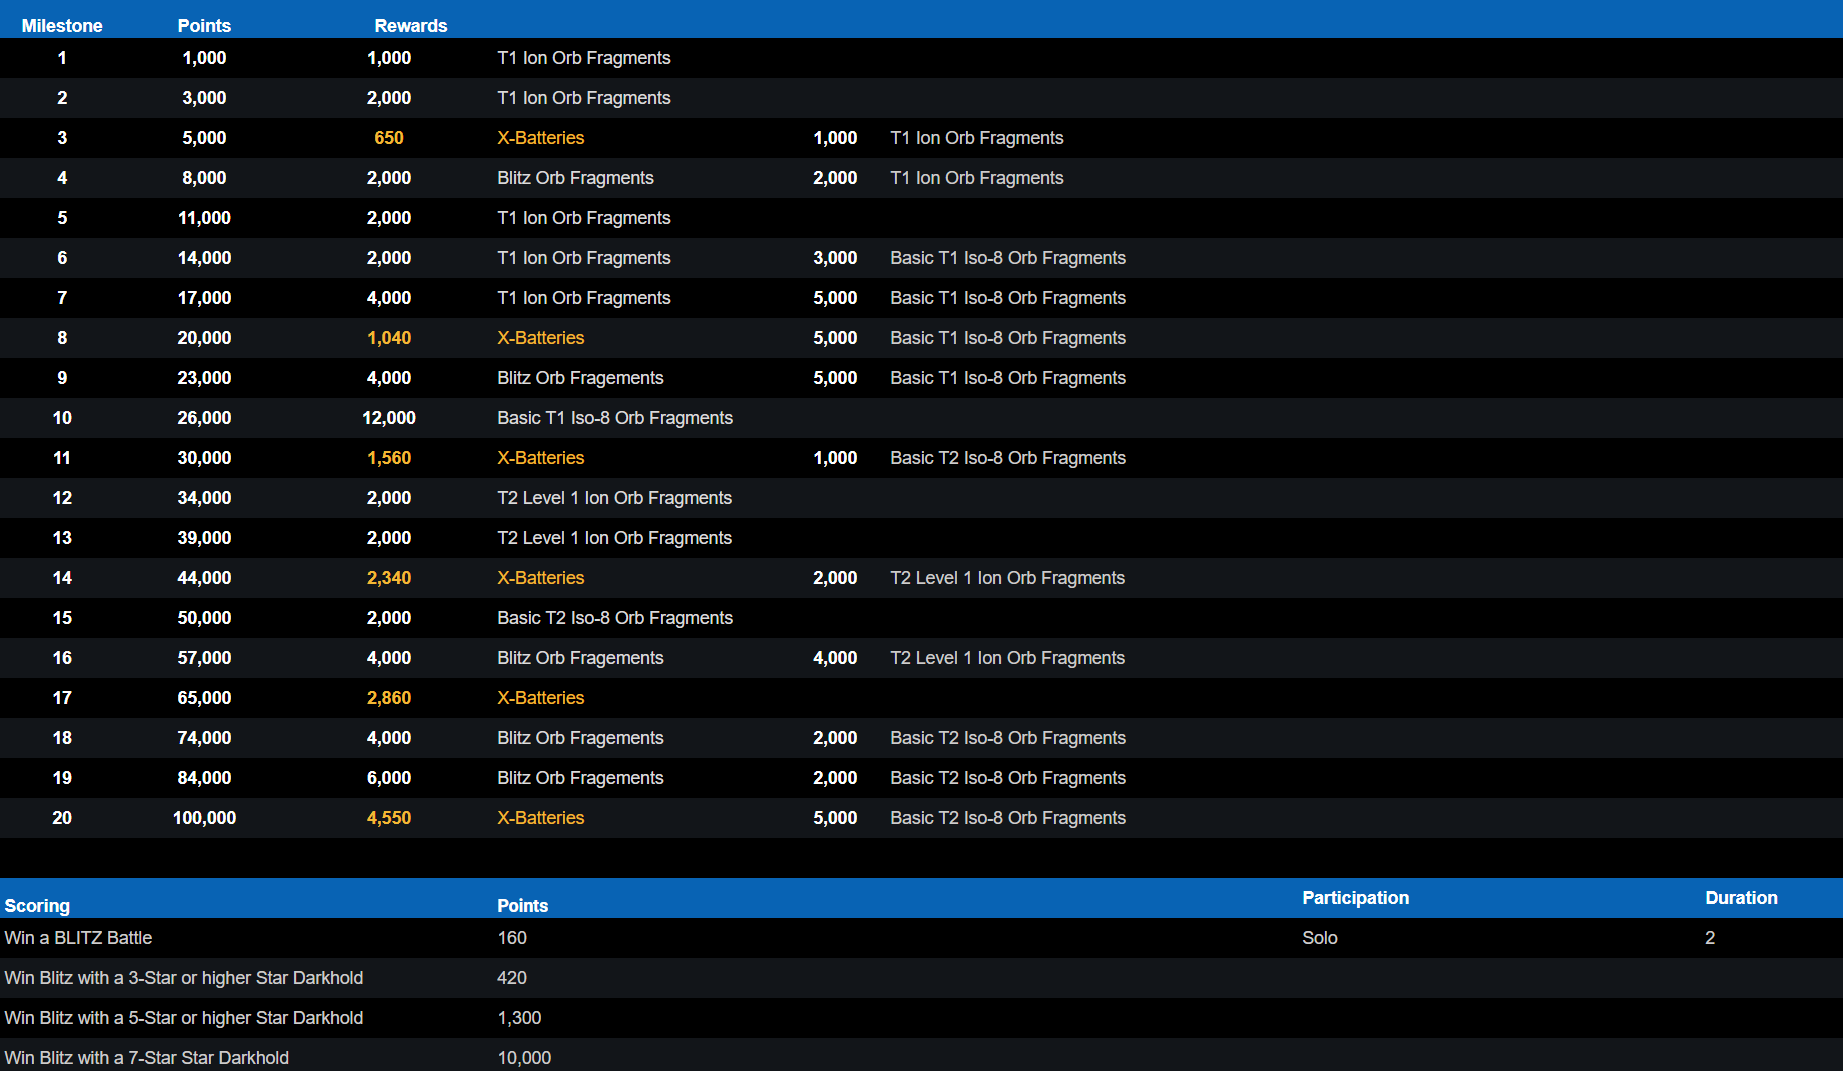Click T1 Ion Orb Fragments in milestone 2 row

584,98
